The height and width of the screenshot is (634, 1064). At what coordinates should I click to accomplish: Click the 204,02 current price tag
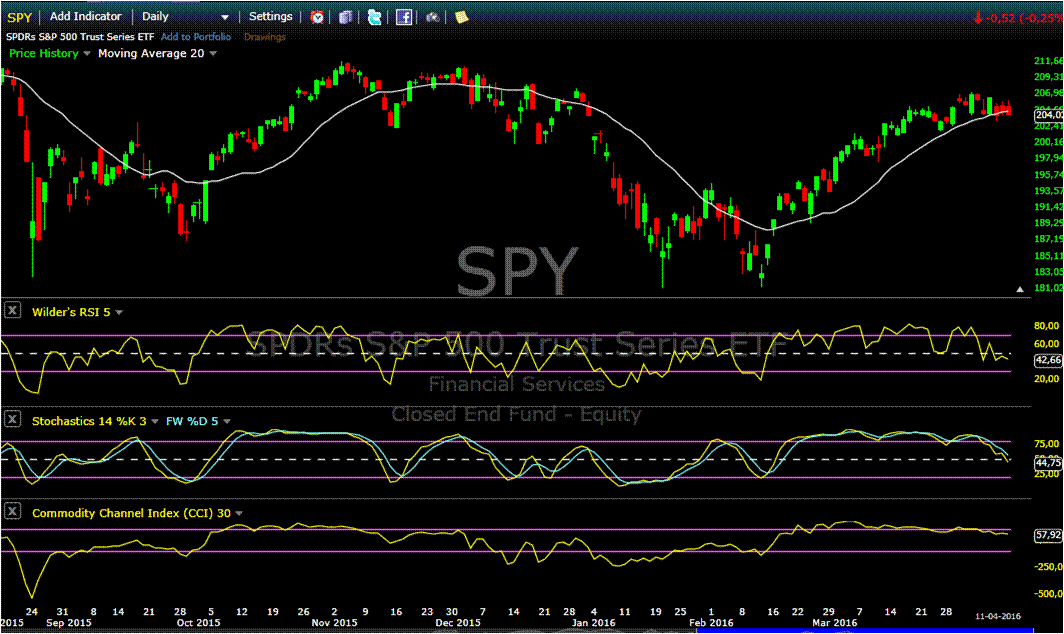click(x=1048, y=115)
